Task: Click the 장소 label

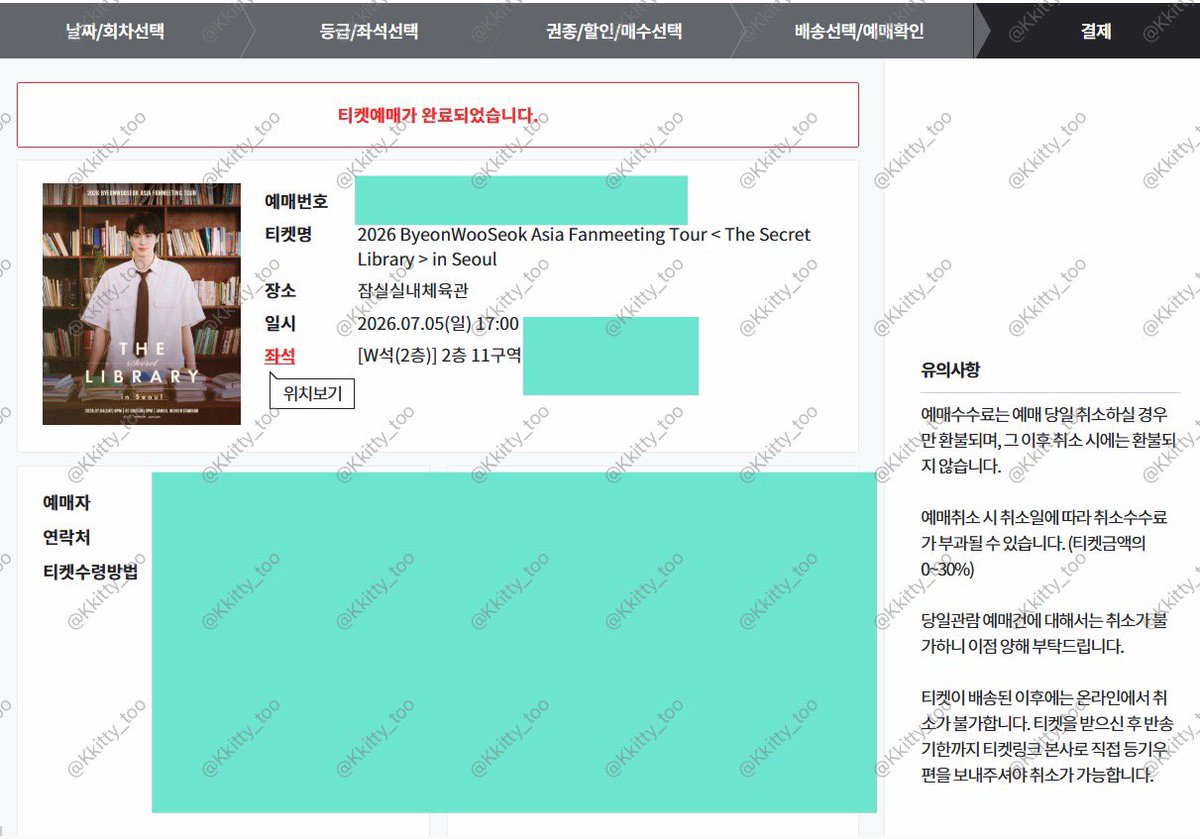Action: pyautogui.click(x=279, y=291)
